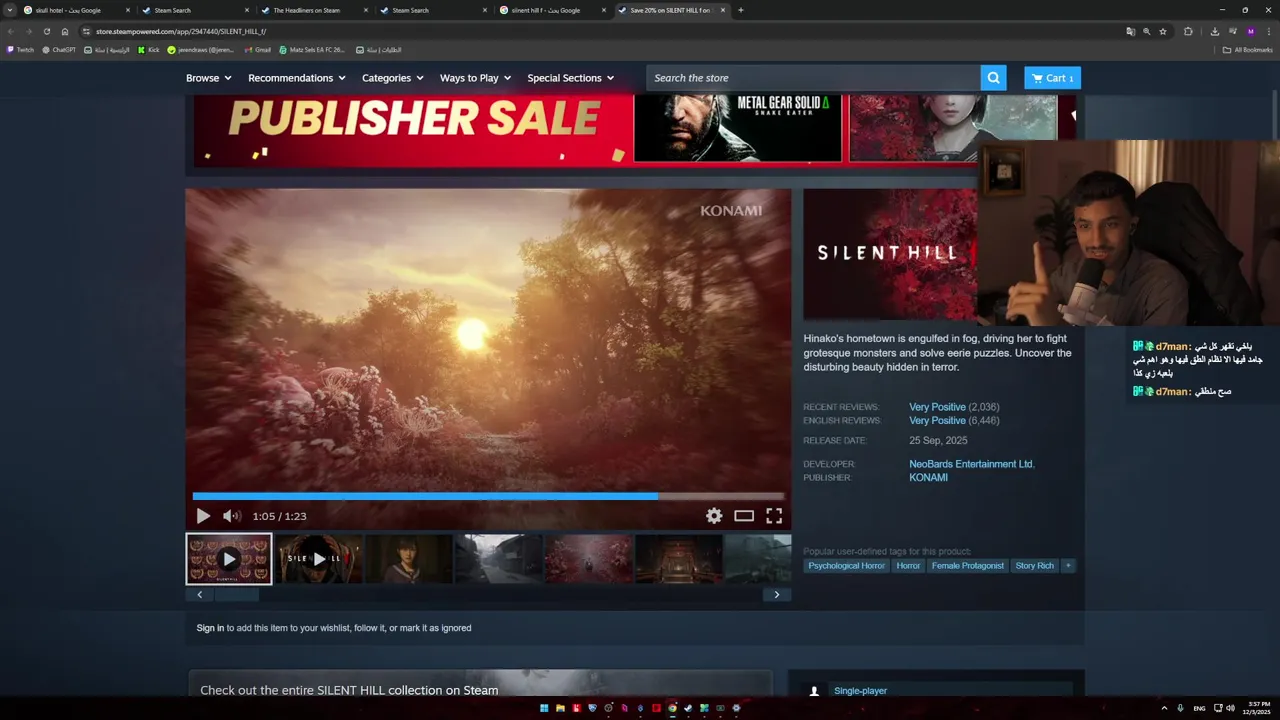Focus the Search the store field

tap(813, 78)
